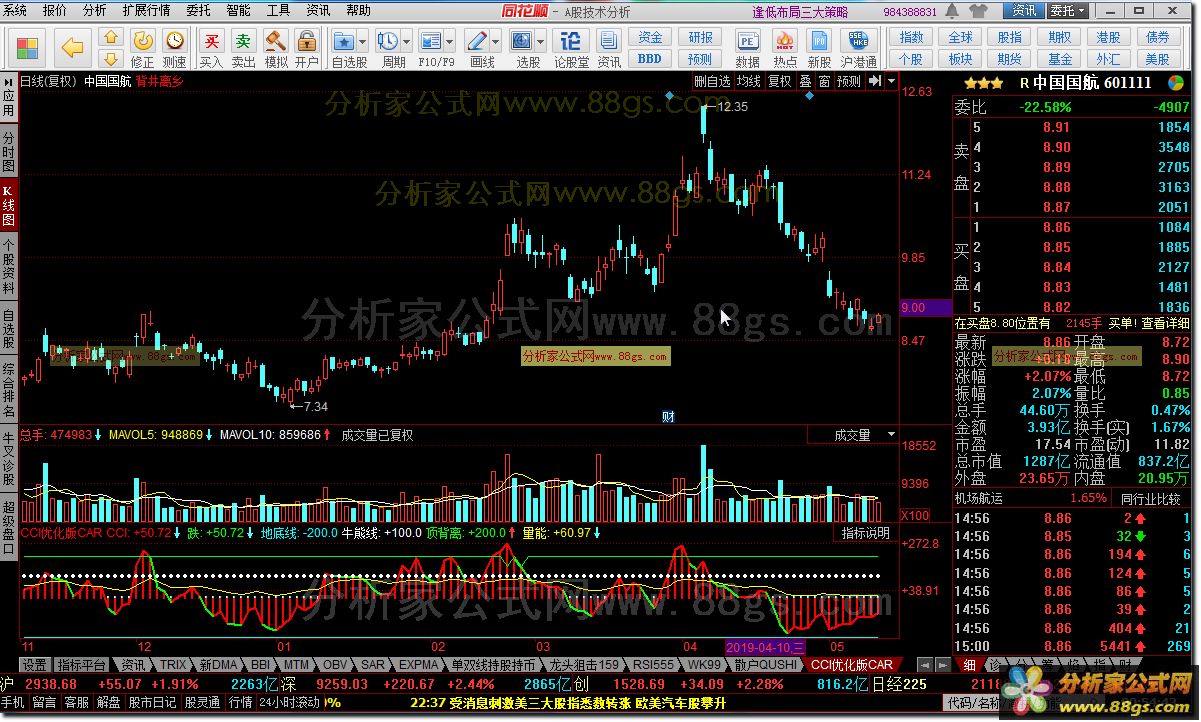Open the IPO 新股 icon
This screenshot has width=1201, height=722.
point(819,47)
